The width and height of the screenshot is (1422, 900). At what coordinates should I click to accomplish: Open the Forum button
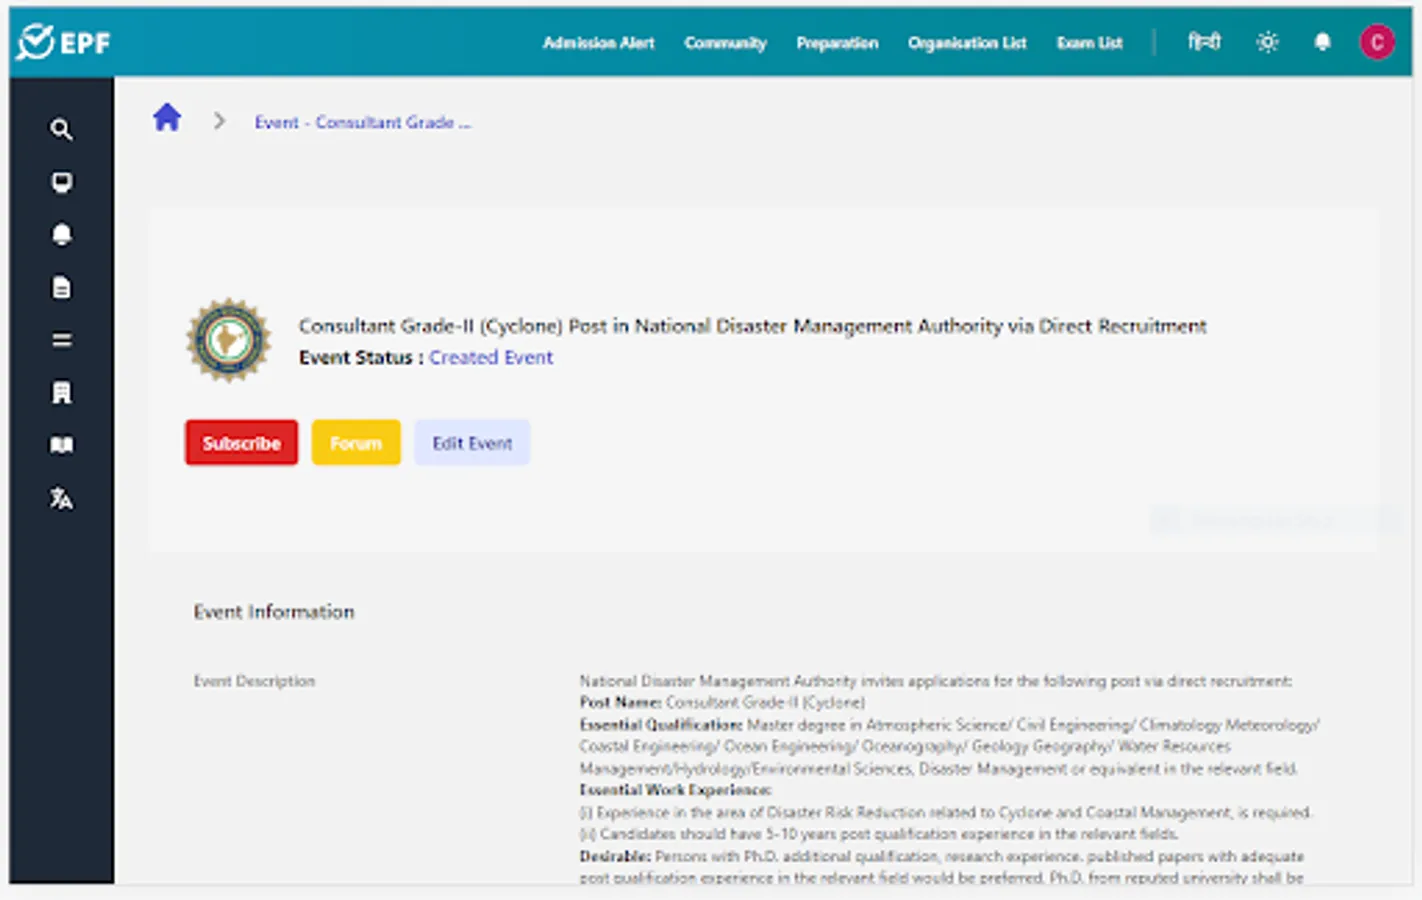[x=356, y=443]
